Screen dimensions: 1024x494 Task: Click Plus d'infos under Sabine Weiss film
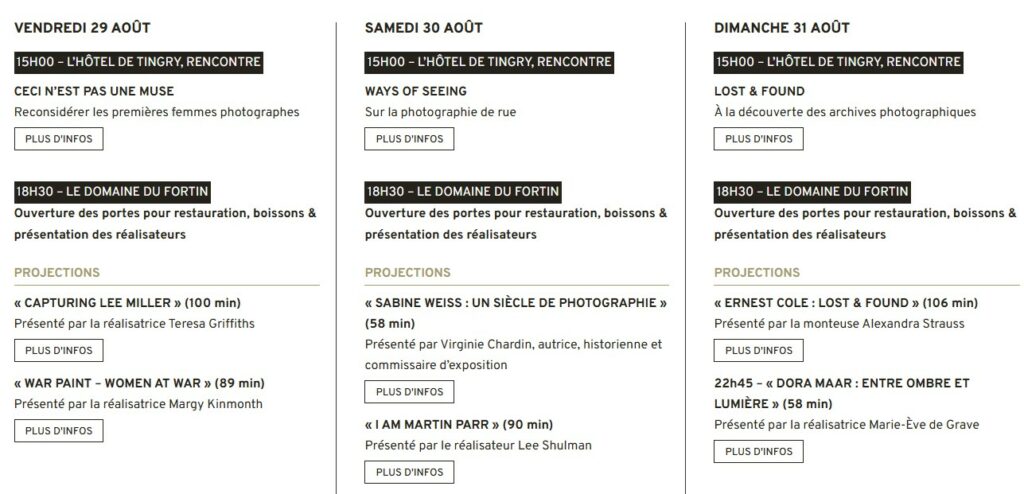(x=409, y=391)
